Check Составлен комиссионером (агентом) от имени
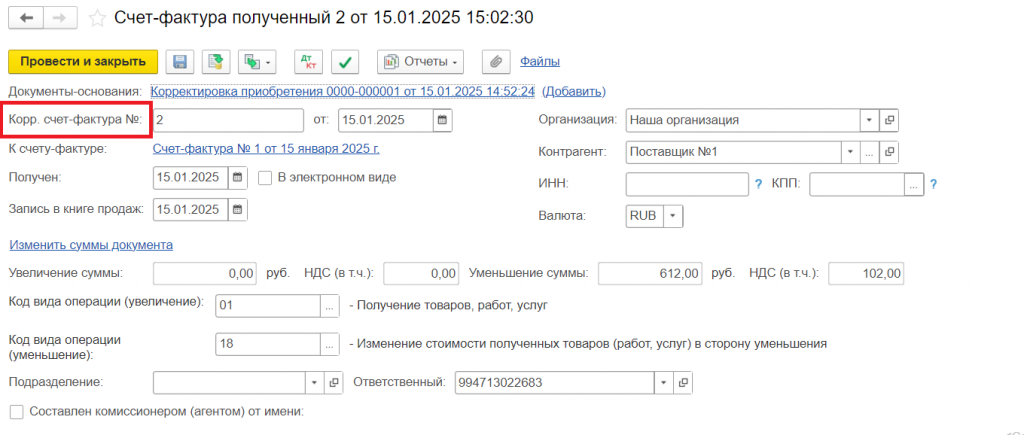The image size is (1024, 435). [16, 411]
